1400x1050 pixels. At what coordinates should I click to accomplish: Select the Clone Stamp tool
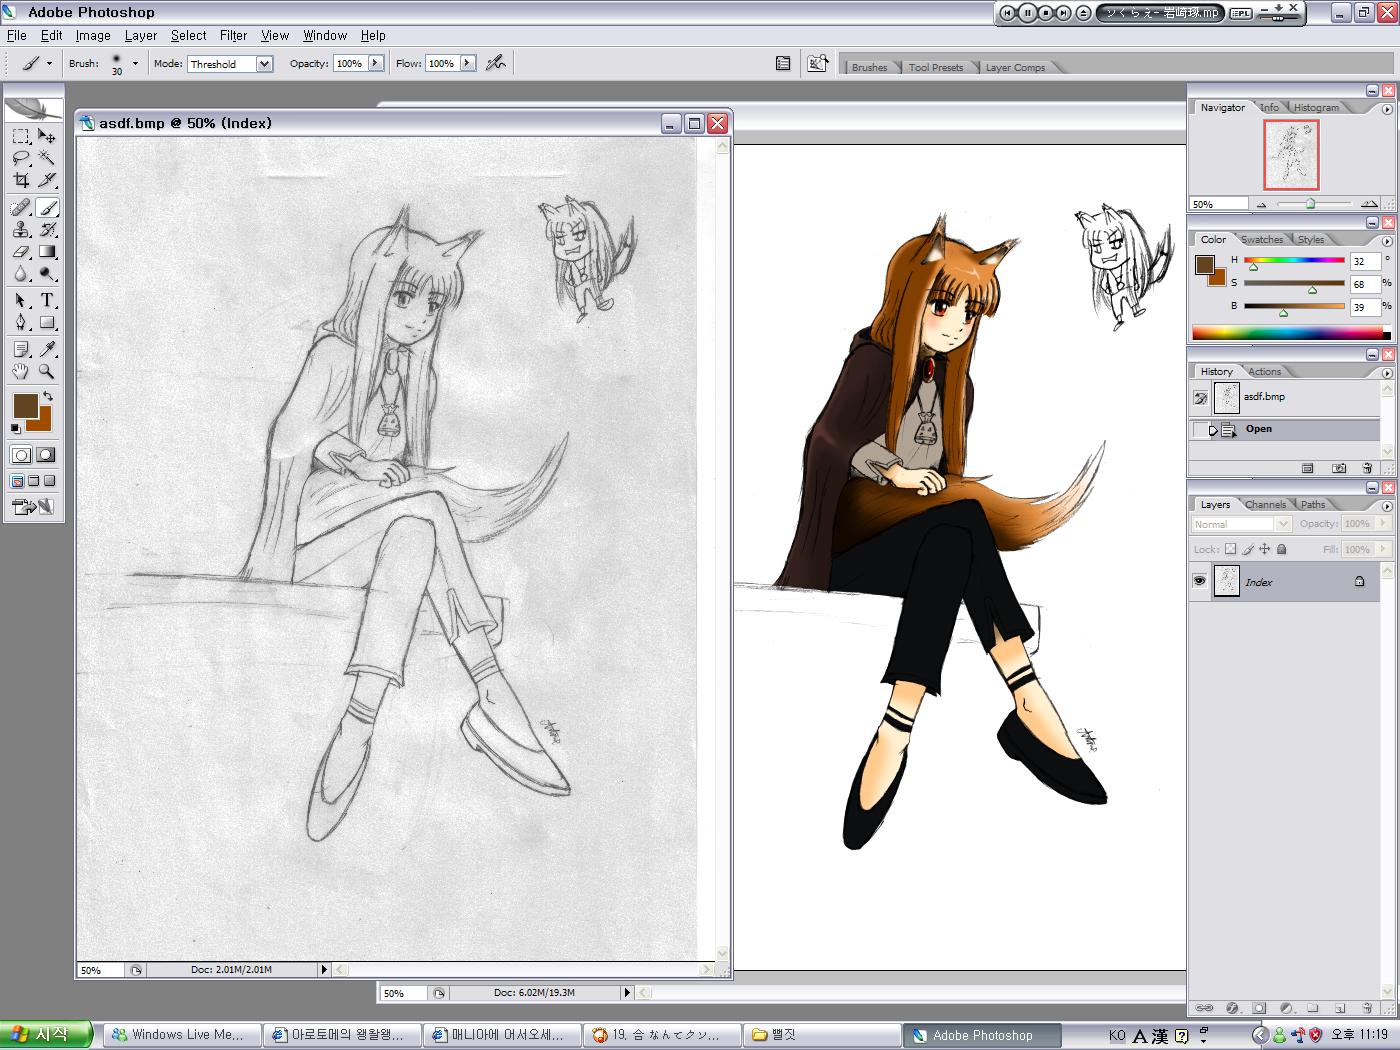click(x=21, y=230)
